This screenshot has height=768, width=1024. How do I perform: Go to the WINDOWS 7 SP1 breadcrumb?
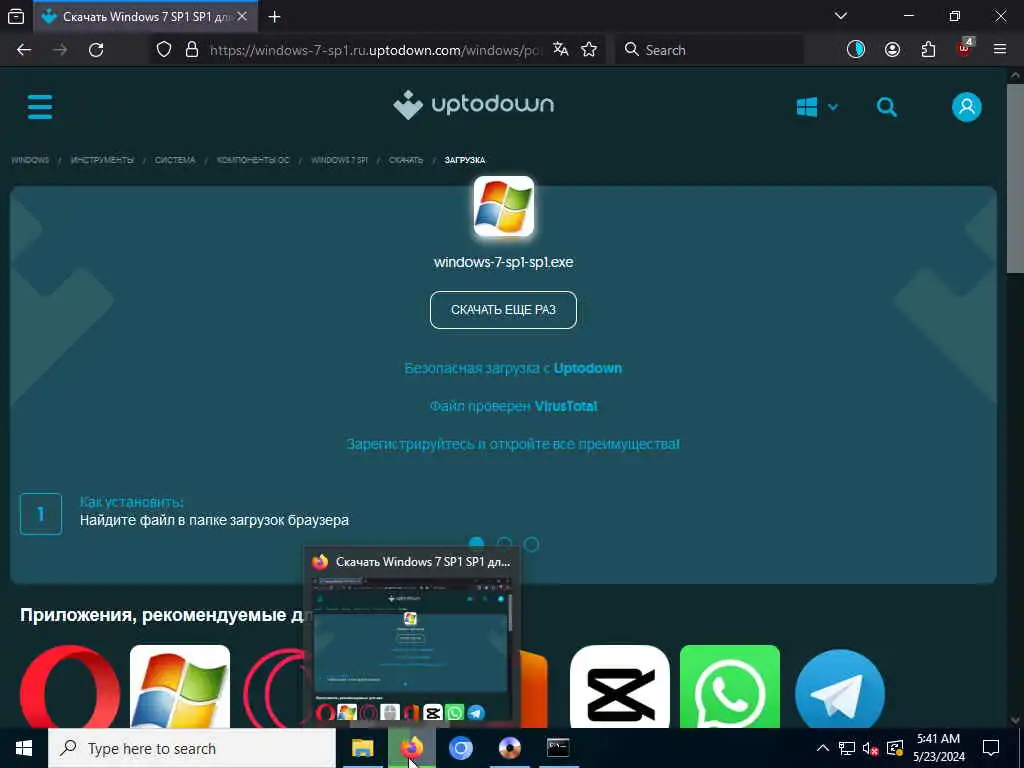point(340,160)
